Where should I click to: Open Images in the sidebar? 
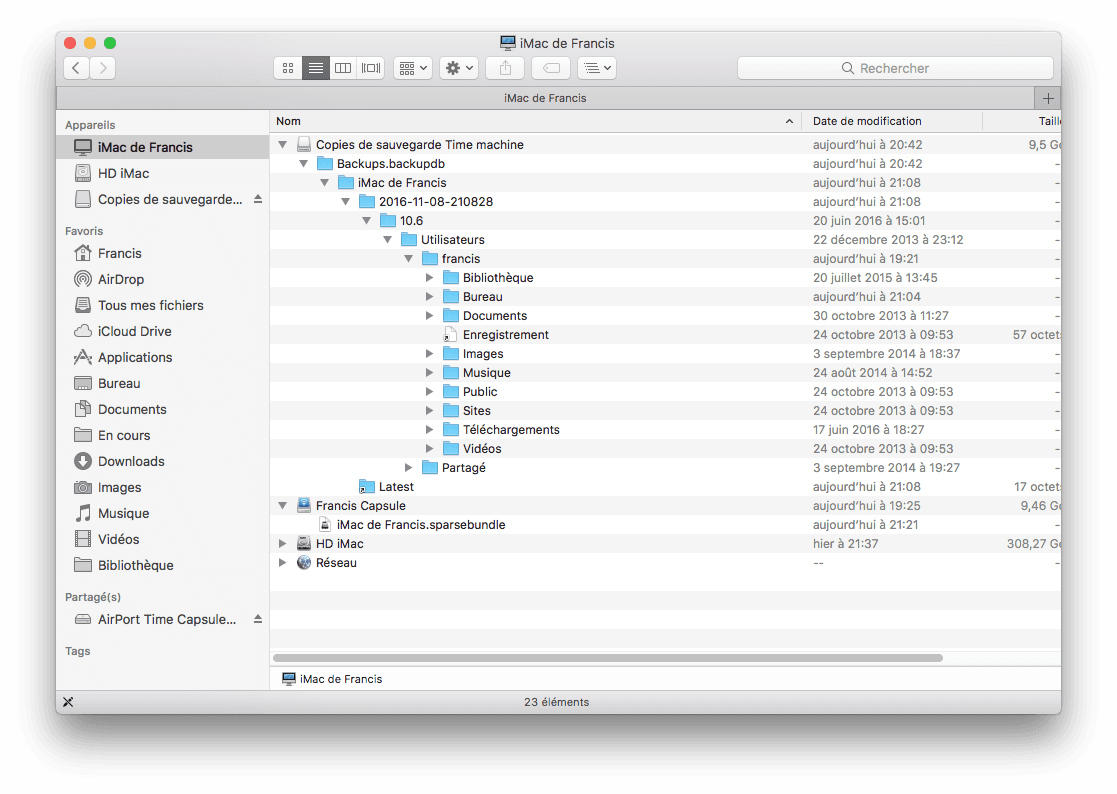click(162, 487)
